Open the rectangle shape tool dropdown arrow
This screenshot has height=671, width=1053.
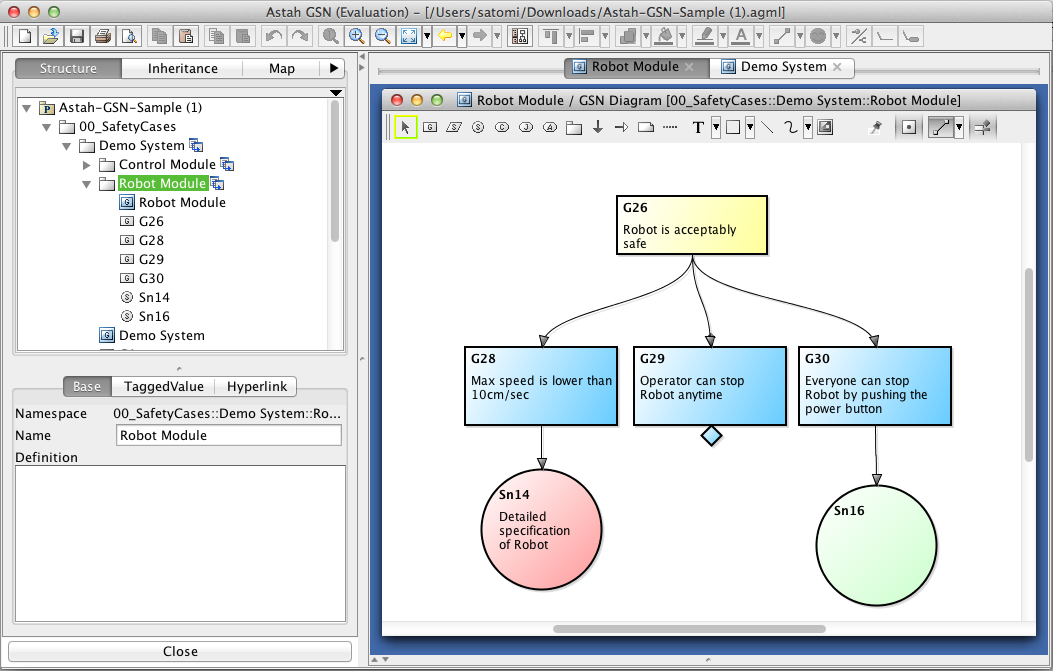(749, 128)
